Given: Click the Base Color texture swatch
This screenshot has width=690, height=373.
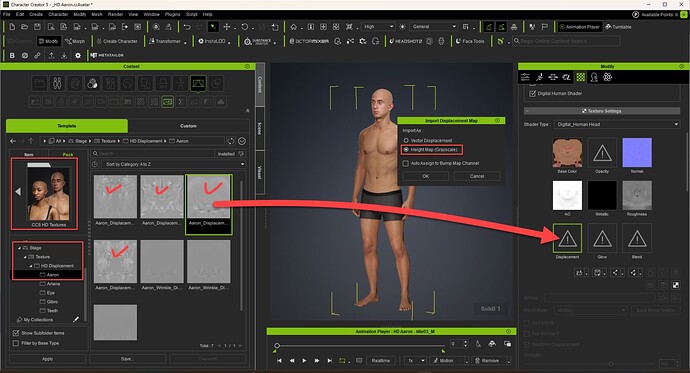Looking at the screenshot, I should 567,152.
